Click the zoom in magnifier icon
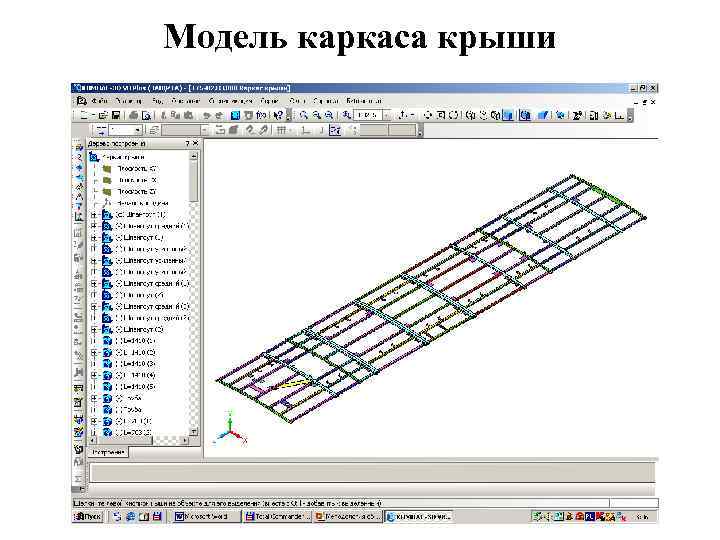 coord(316,115)
